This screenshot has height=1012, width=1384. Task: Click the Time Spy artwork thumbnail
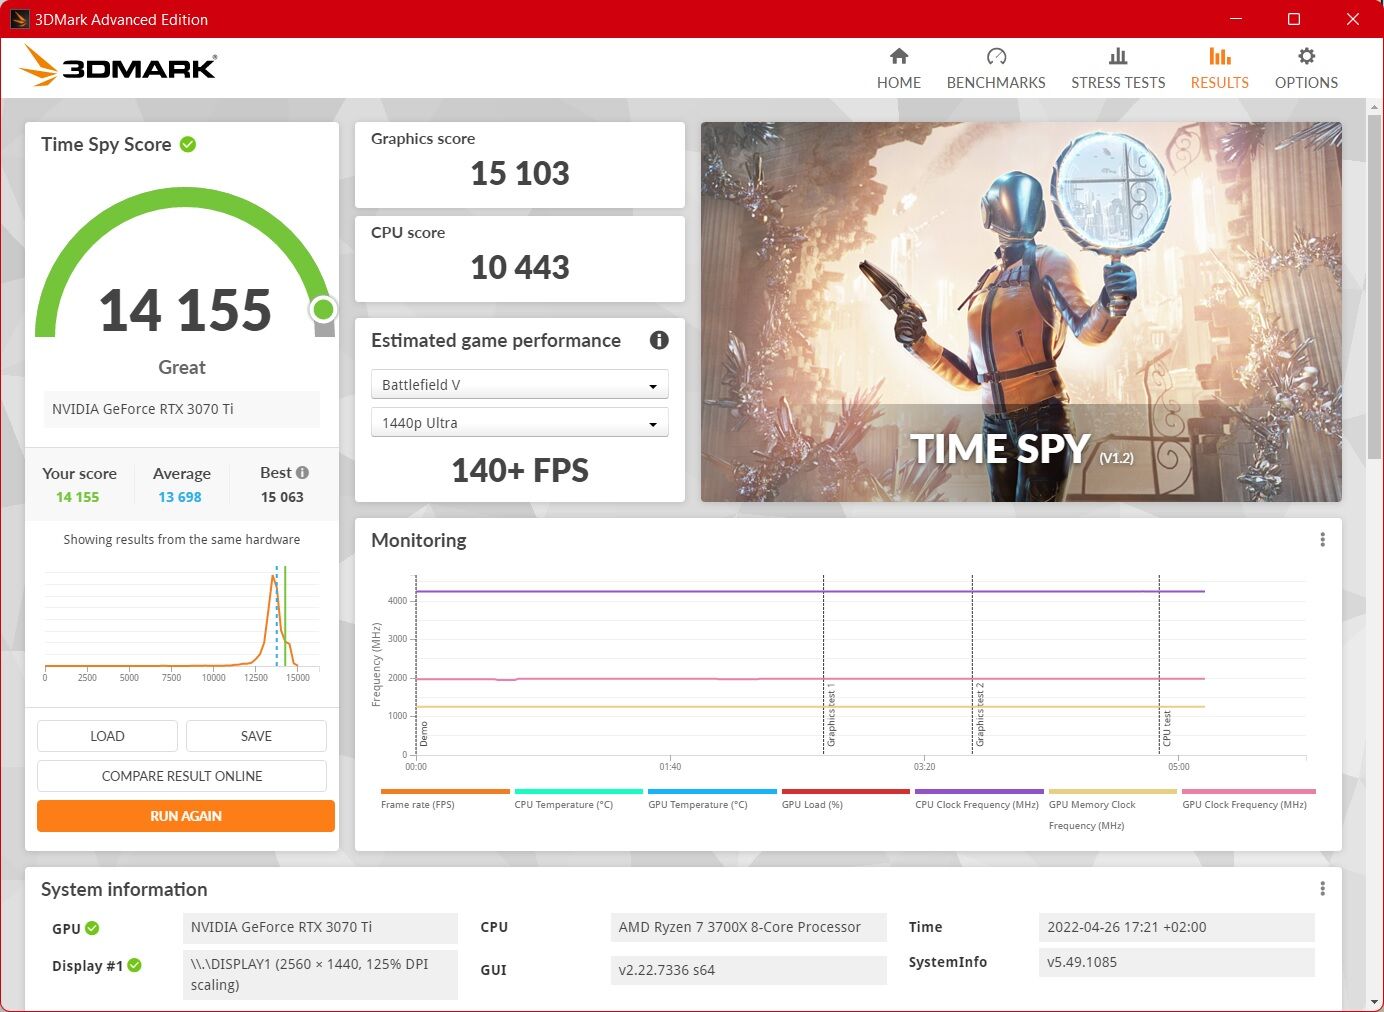click(1021, 312)
